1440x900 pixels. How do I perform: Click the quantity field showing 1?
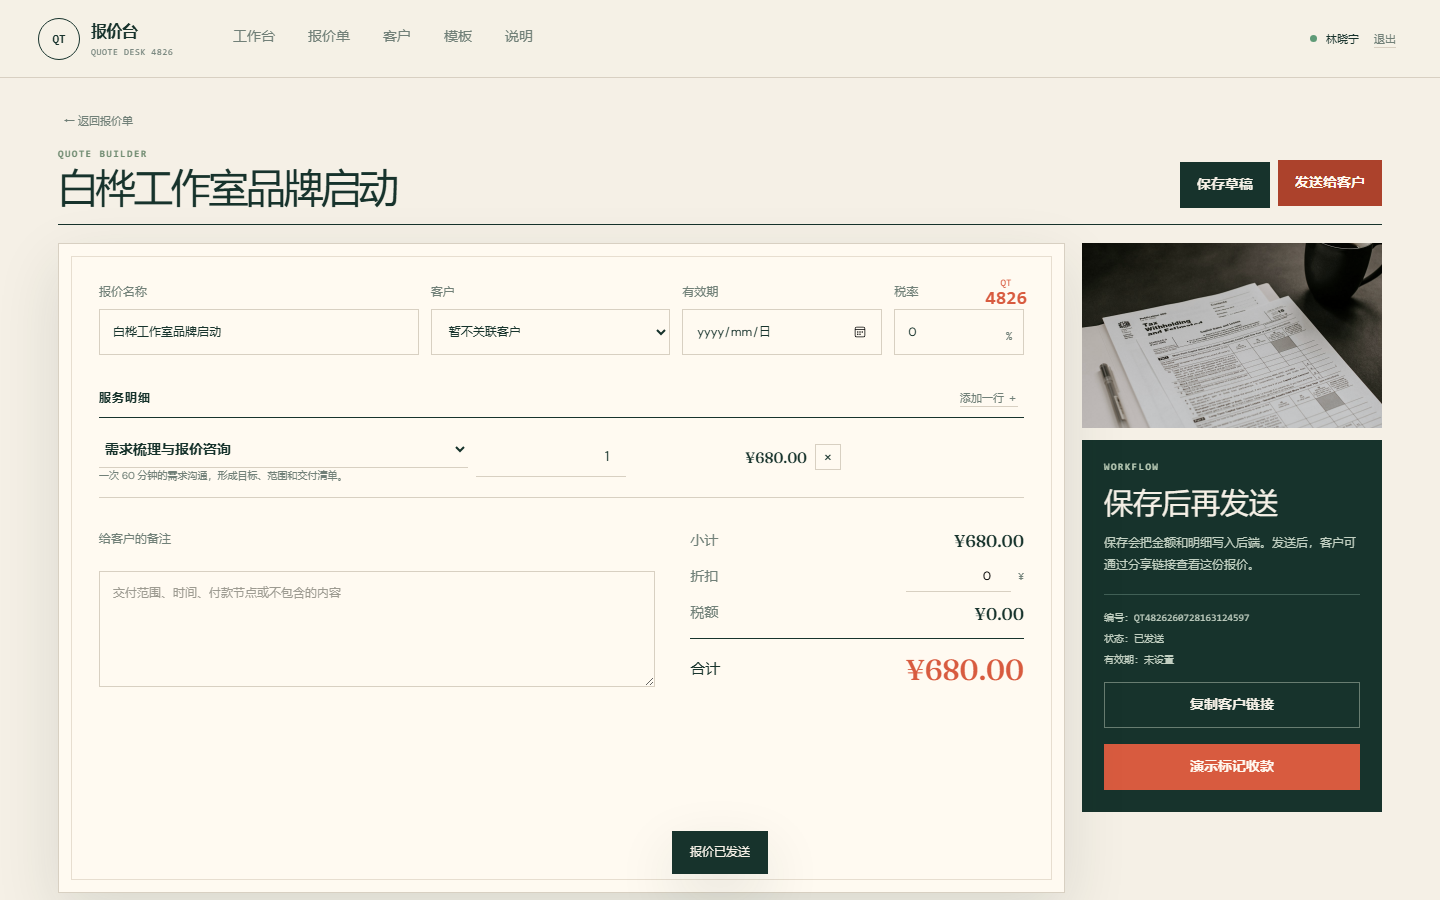[x=551, y=457]
